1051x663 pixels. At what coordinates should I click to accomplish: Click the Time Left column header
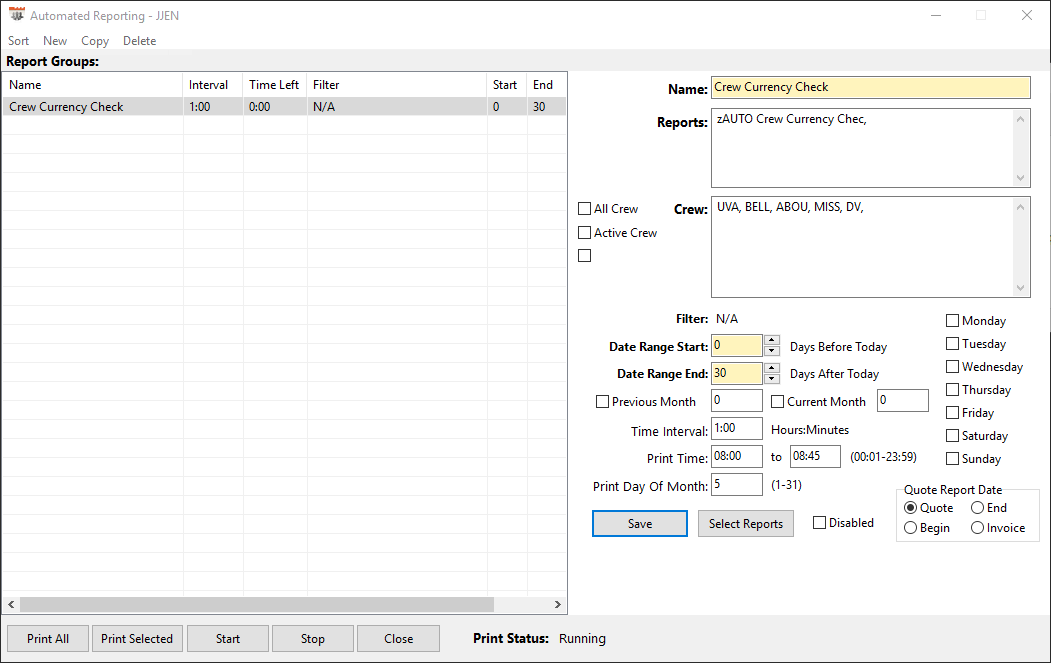(275, 85)
